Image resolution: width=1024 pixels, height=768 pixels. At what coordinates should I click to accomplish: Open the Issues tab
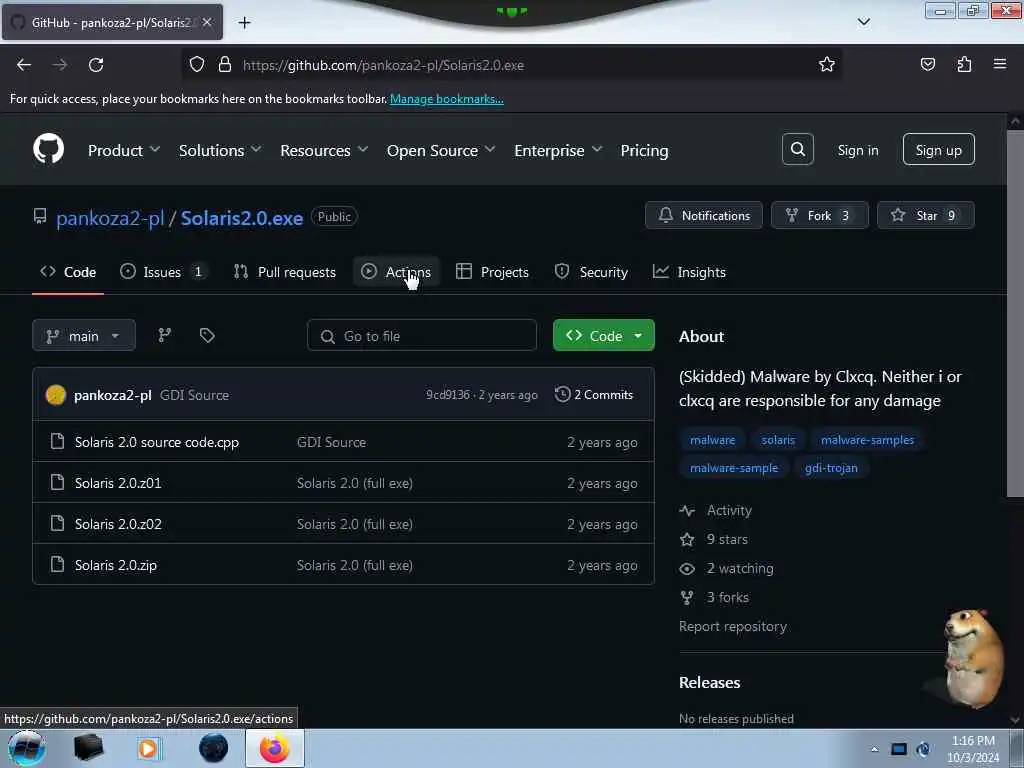pyautogui.click(x=163, y=272)
